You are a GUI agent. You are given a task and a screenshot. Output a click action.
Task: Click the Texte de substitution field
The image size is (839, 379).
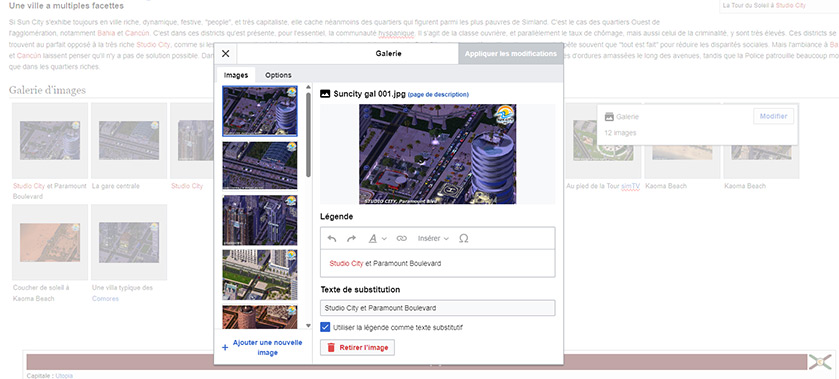coord(438,308)
